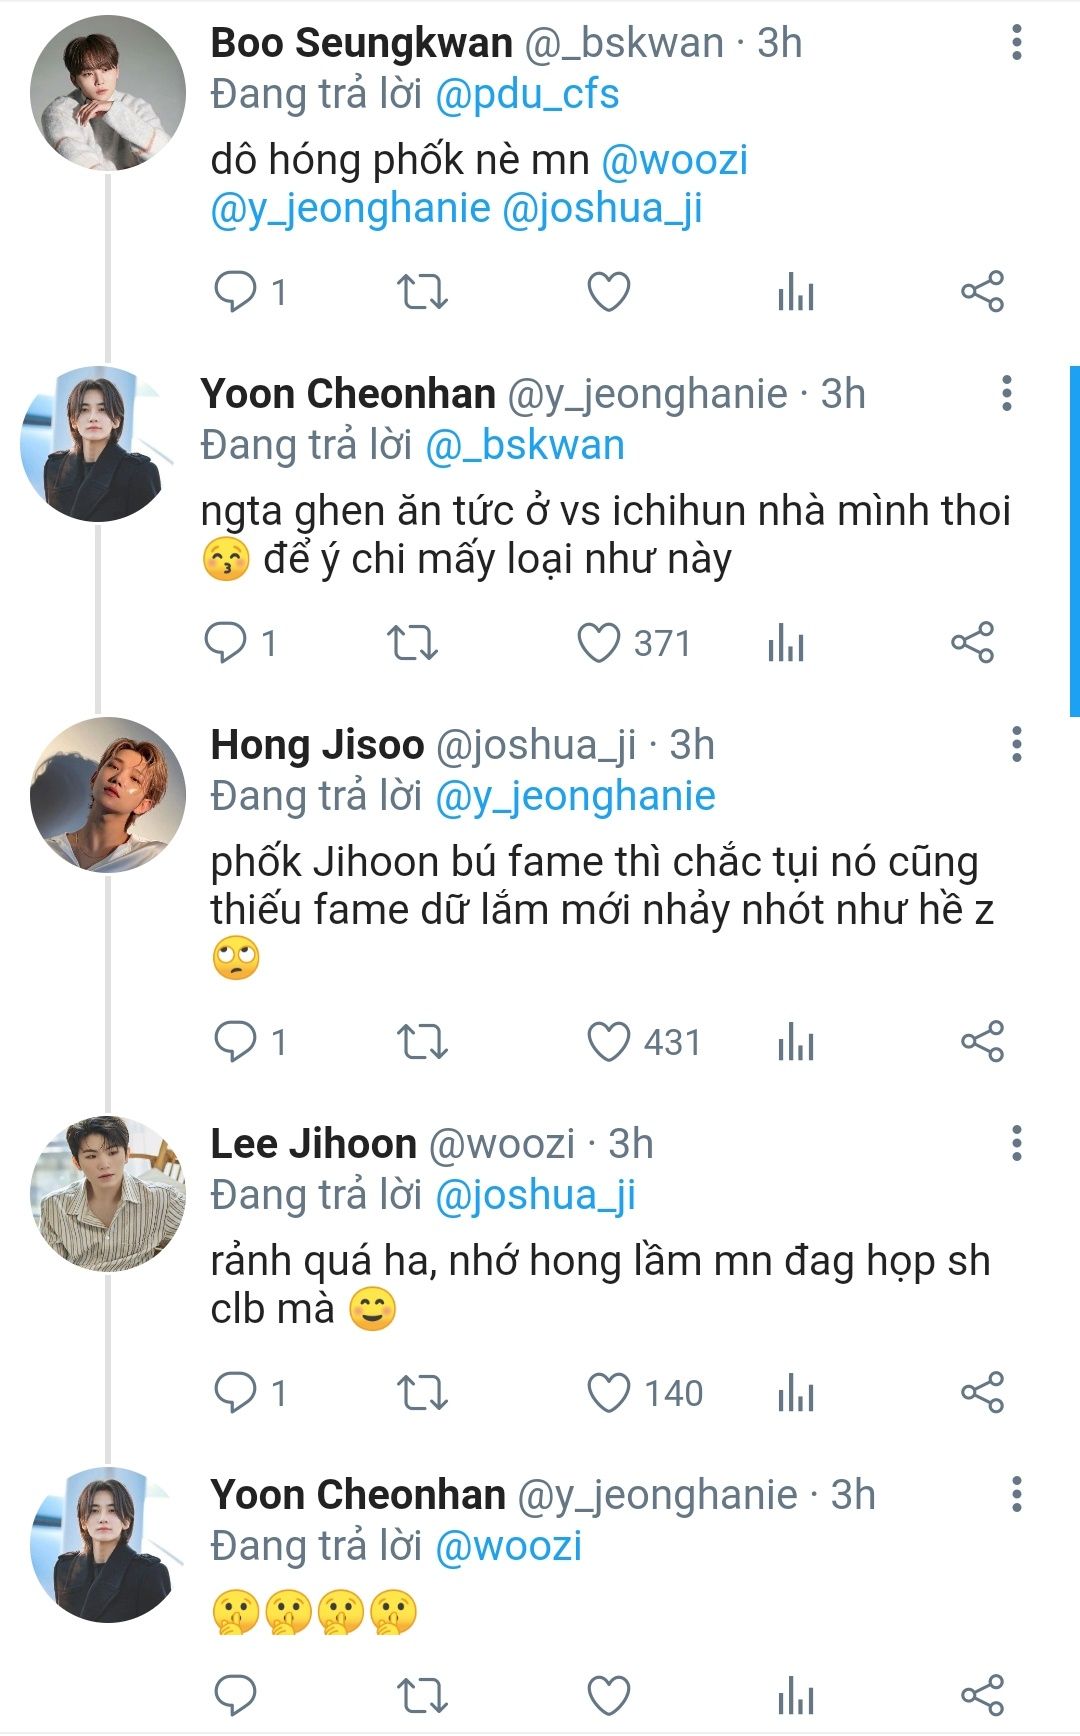Viewport: 1080px width, 1736px height.
Task: Retweet Boo Seungkwan's tweet
Action: 422,292
